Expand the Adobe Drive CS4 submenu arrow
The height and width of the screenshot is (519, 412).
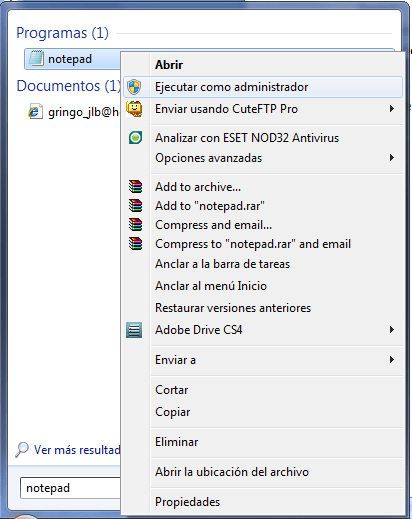(x=392, y=330)
